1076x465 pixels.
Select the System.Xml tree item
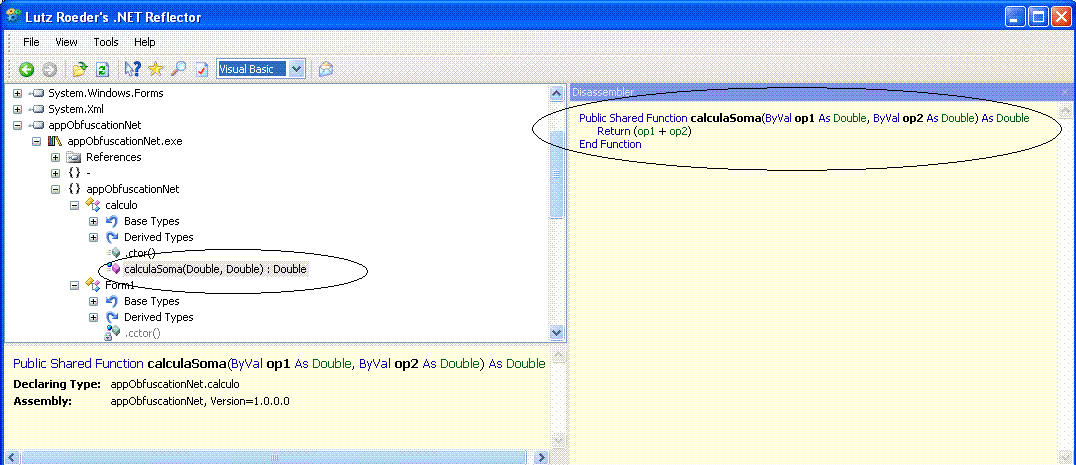pyautogui.click(x=76, y=109)
